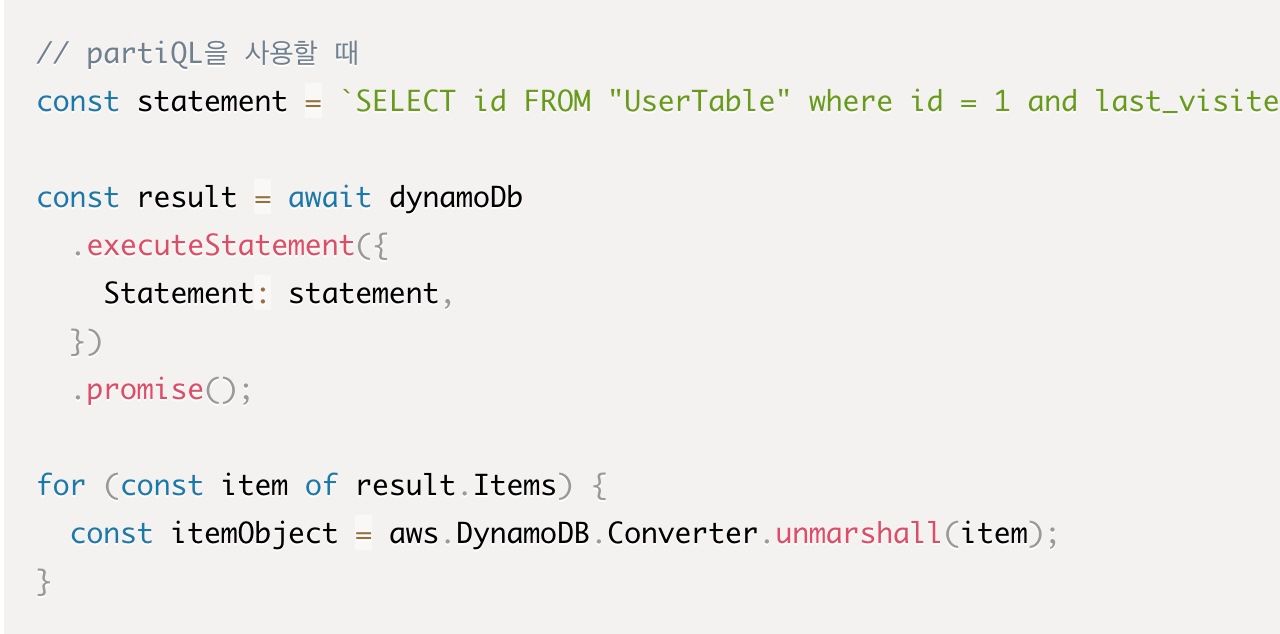Image resolution: width=1280 pixels, height=634 pixels.
Task: Click the 'itemObject' variable name
Action: pos(254,534)
